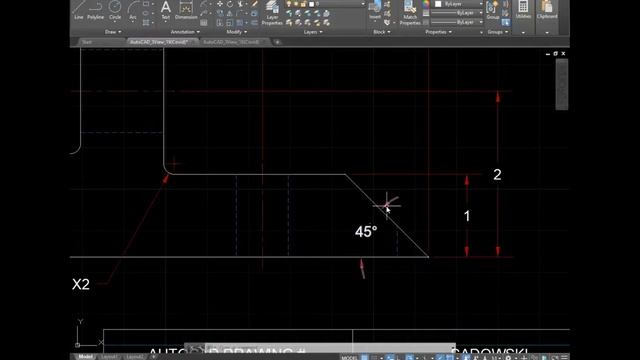Viewport: 640px width, 360px height.
Task: Toggle layer freeze sun icon
Action: (296, 4)
